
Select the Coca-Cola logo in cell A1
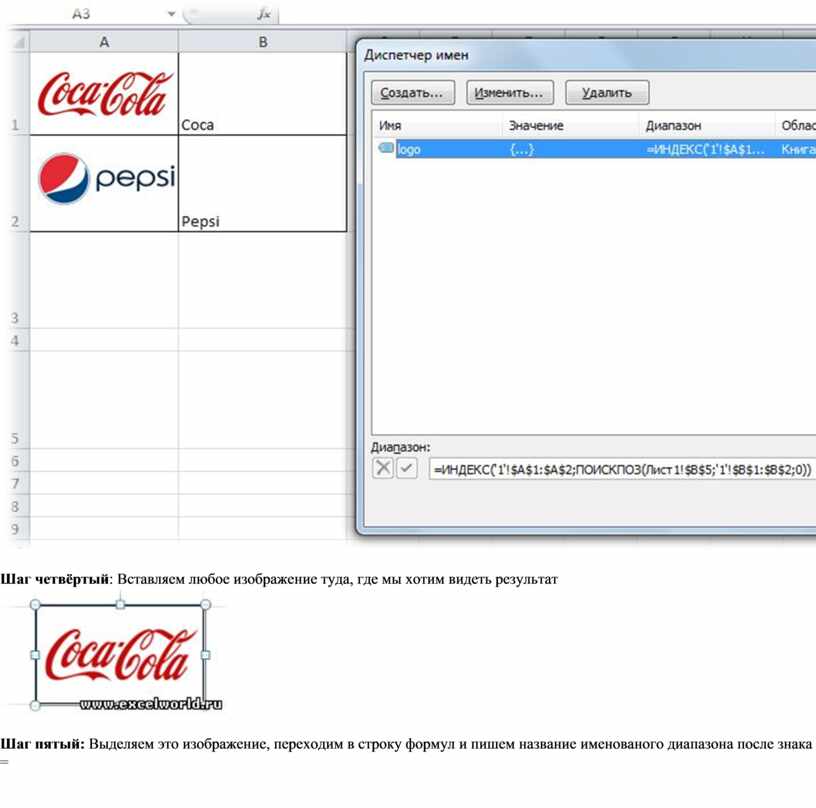coord(105,93)
